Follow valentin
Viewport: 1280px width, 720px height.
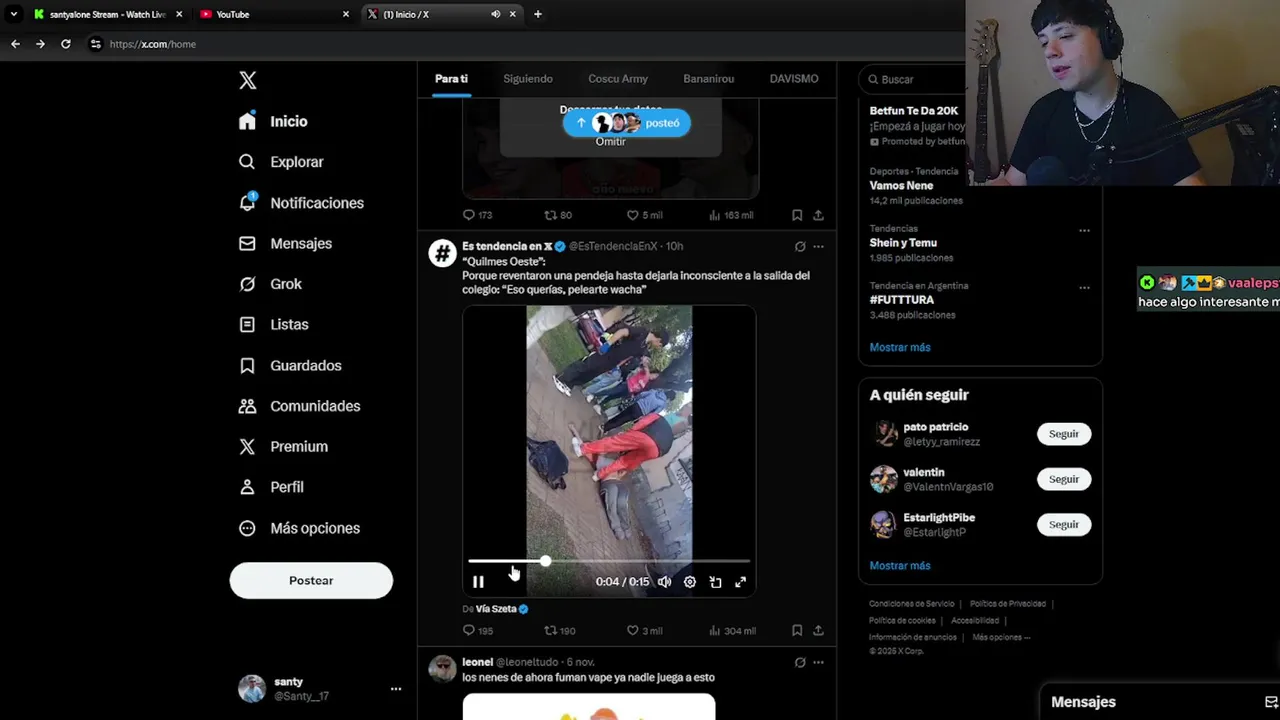click(x=1064, y=479)
